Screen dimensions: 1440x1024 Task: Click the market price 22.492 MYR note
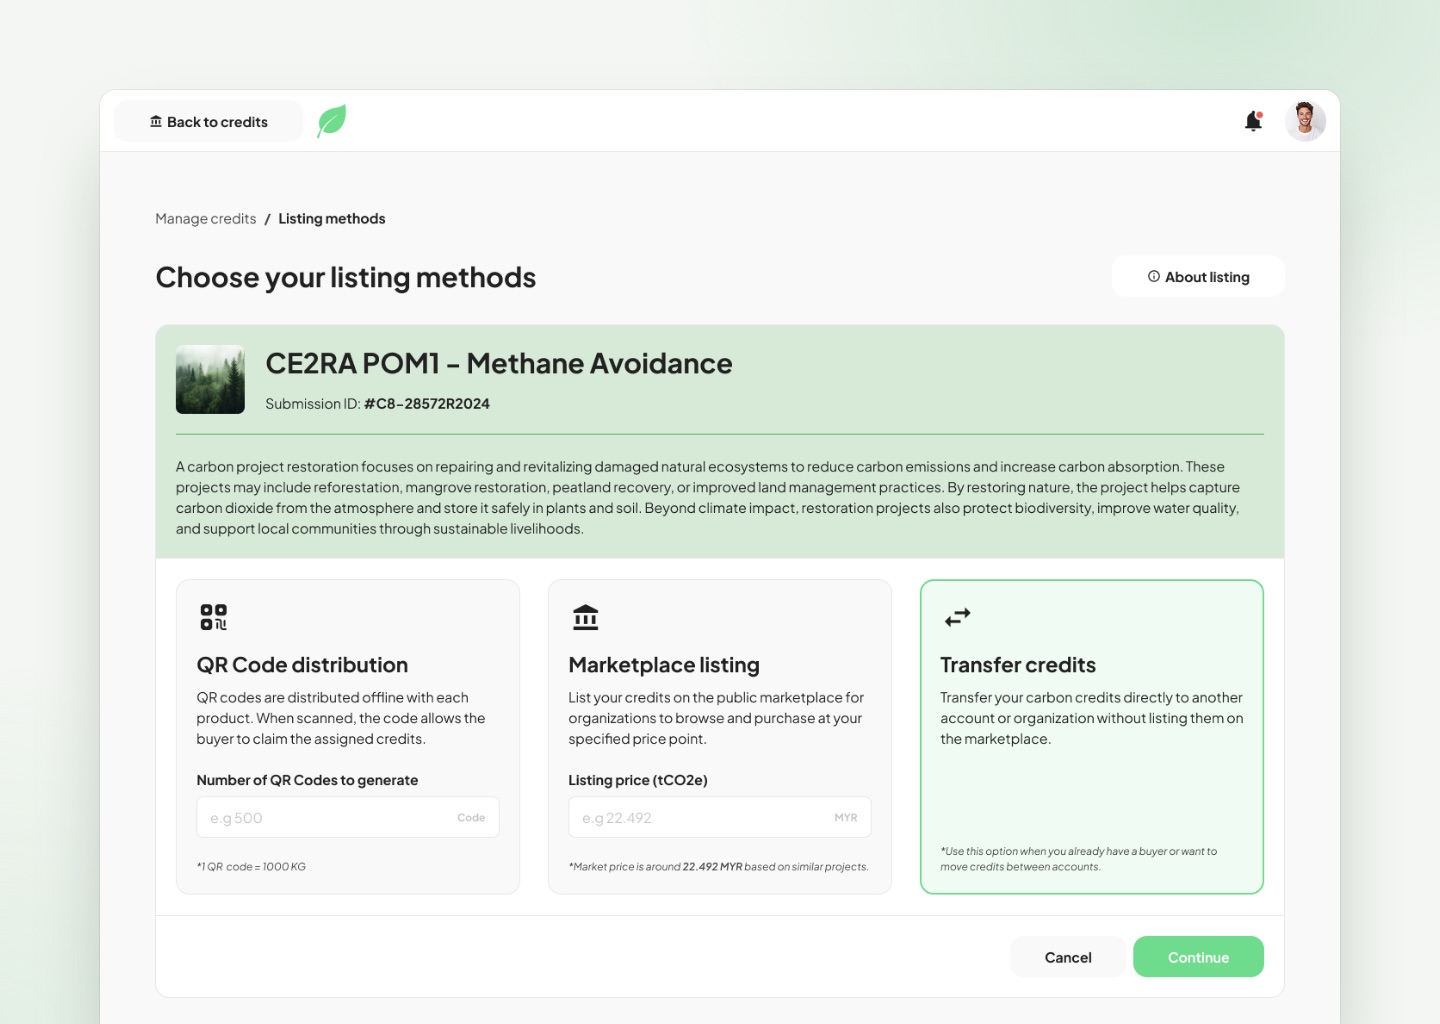click(x=719, y=867)
